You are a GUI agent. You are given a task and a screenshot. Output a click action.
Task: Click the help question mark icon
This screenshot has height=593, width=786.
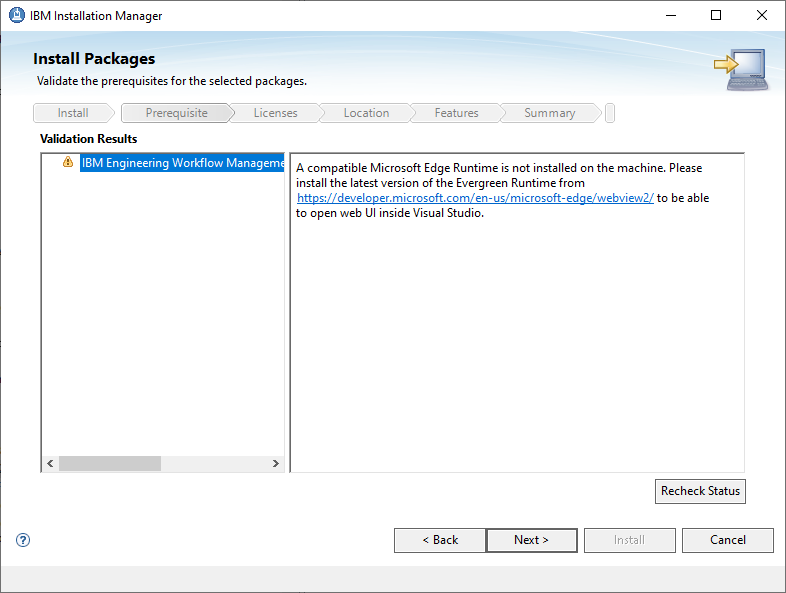23,540
